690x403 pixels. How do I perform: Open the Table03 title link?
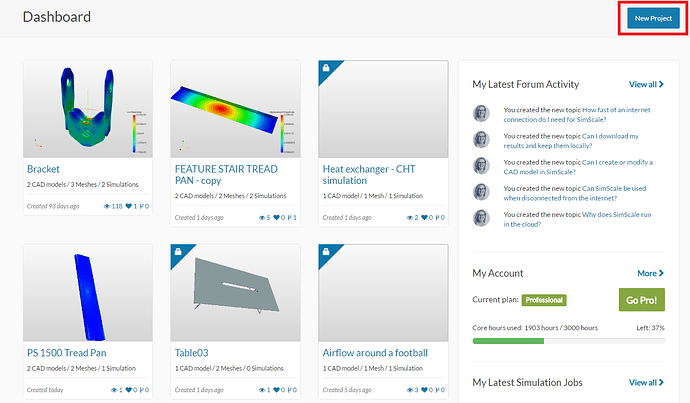[x=191, y=353]
